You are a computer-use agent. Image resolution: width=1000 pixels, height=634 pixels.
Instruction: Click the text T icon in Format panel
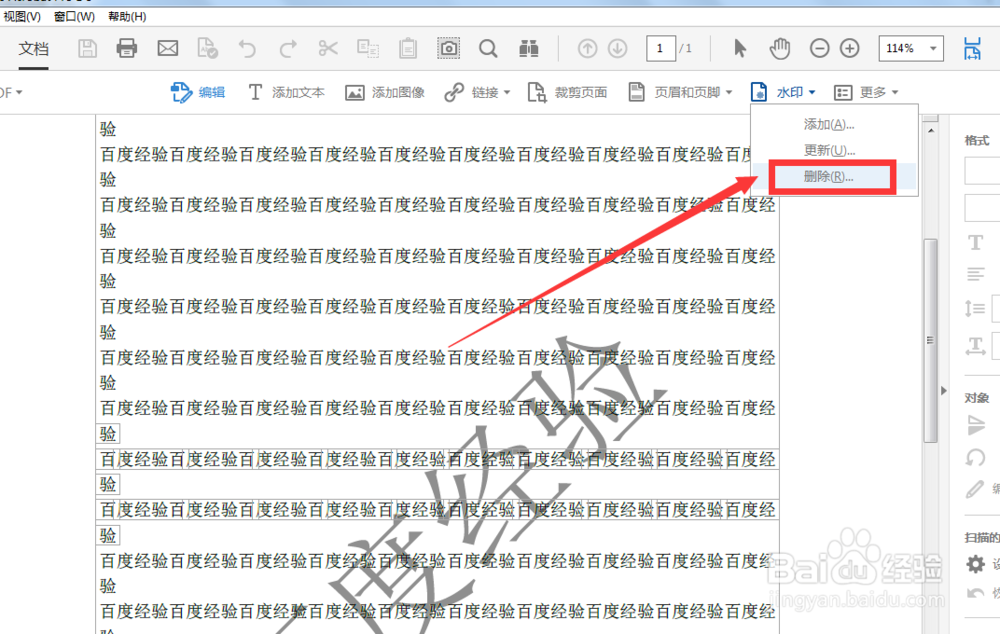(x=976, y=242)
